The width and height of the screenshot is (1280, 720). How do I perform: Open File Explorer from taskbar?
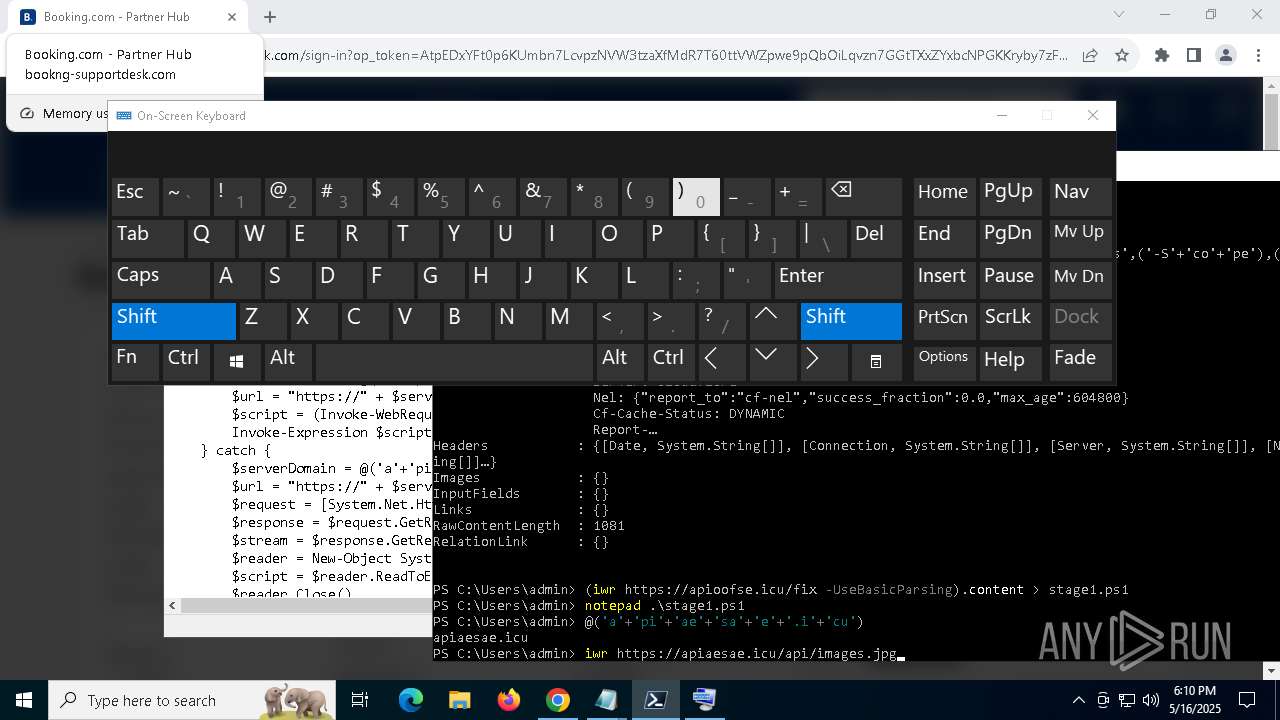coord(460,700)
